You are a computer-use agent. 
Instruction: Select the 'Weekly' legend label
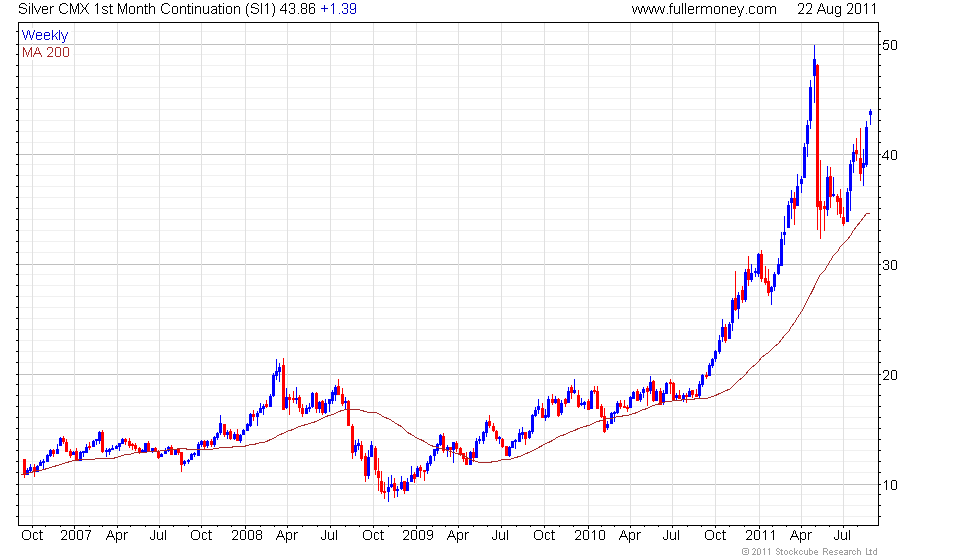tap(45, 35)
